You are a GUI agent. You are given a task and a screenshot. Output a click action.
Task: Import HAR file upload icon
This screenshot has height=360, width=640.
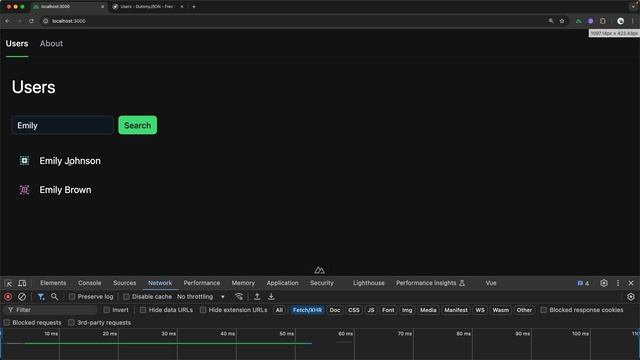tap(257, 297)
